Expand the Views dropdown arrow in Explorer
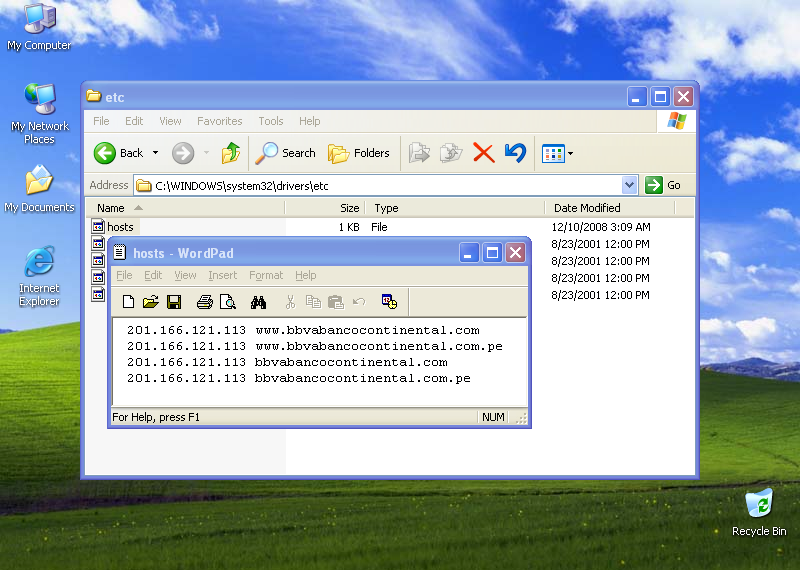The width and height of the screenshot is (800, 570). click(570, 153)
